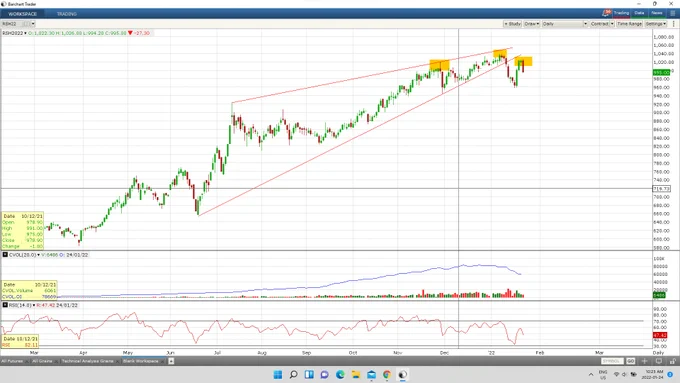Image resolution: width=680 pixels, height=383 pixels.
Task: Open the Mail app in taskbar
Action: [371, 374]
